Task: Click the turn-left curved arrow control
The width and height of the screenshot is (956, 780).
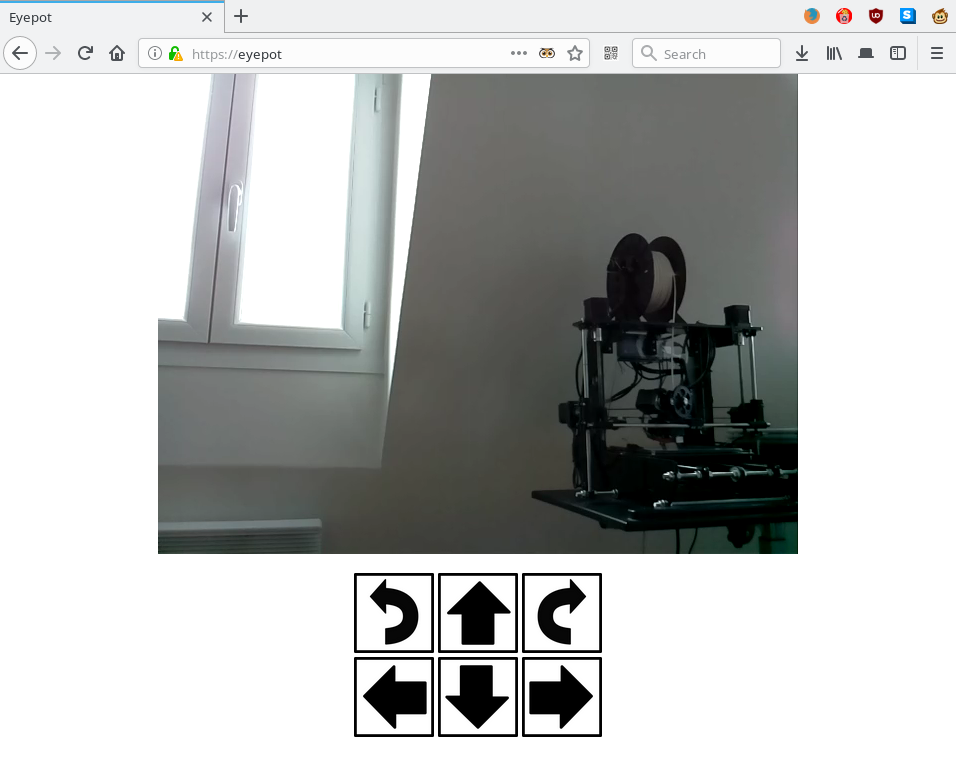Action: [394, 612]
